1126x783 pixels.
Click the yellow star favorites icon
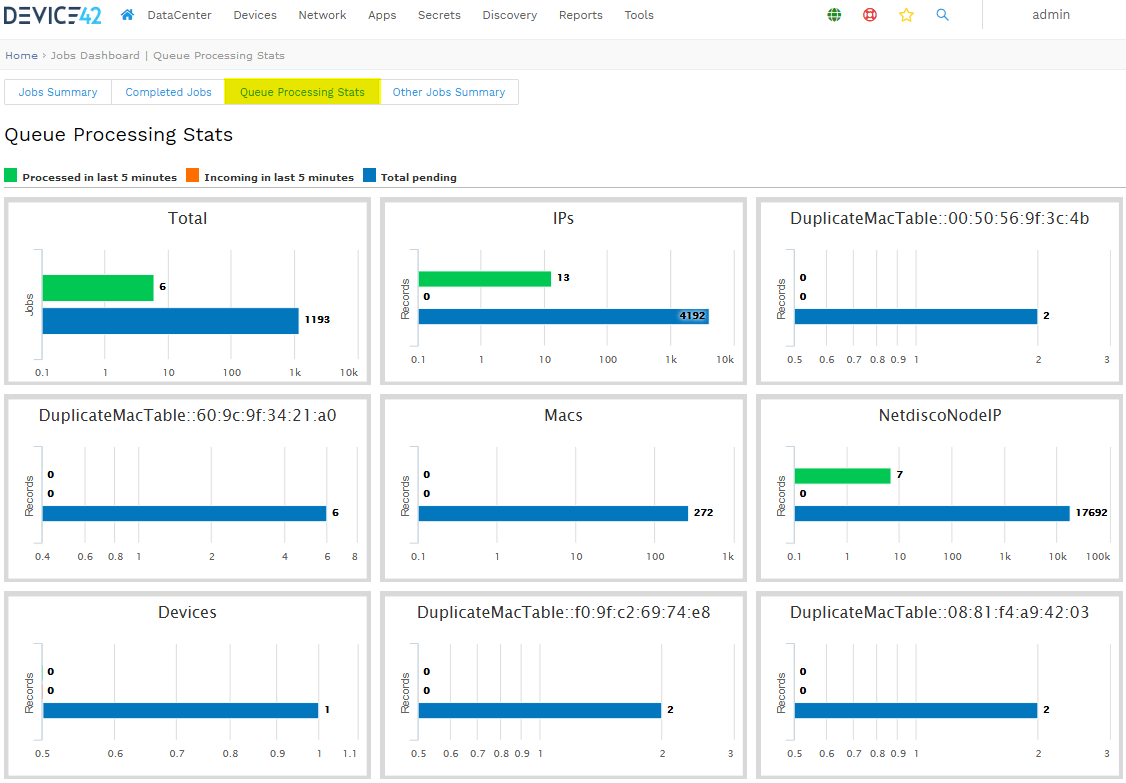click(x=906, y=15)
